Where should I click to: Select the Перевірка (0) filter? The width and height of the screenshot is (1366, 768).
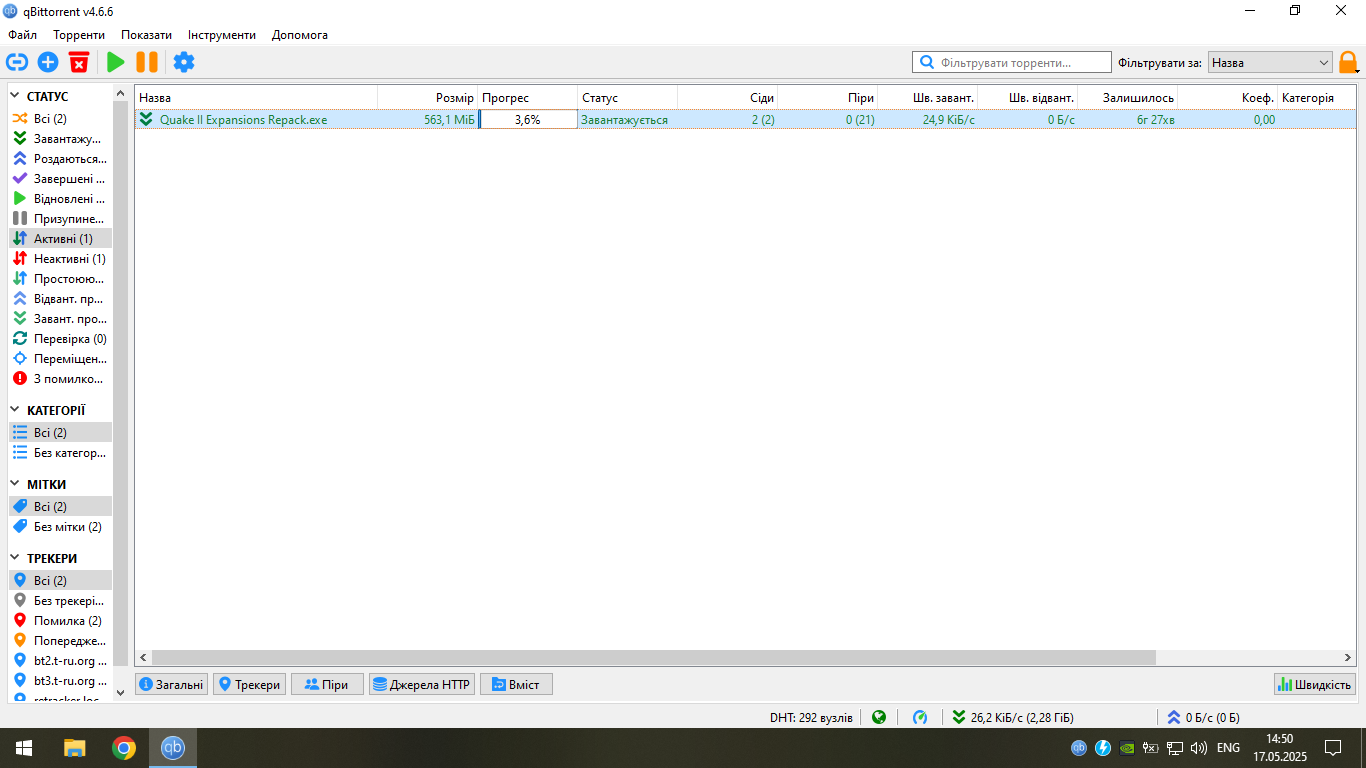coord(60,339)
